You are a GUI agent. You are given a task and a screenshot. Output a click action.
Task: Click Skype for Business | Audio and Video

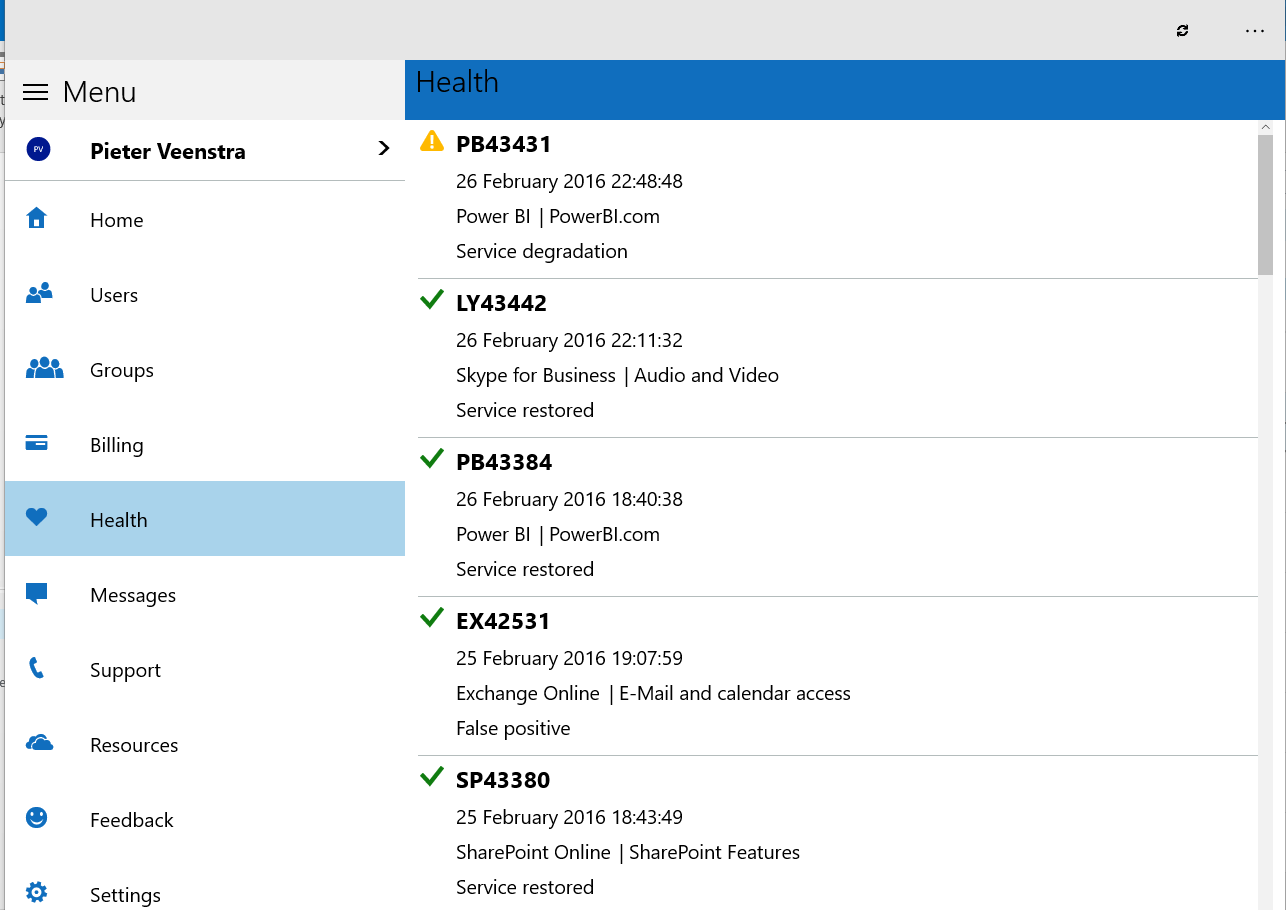click(617, 376)
